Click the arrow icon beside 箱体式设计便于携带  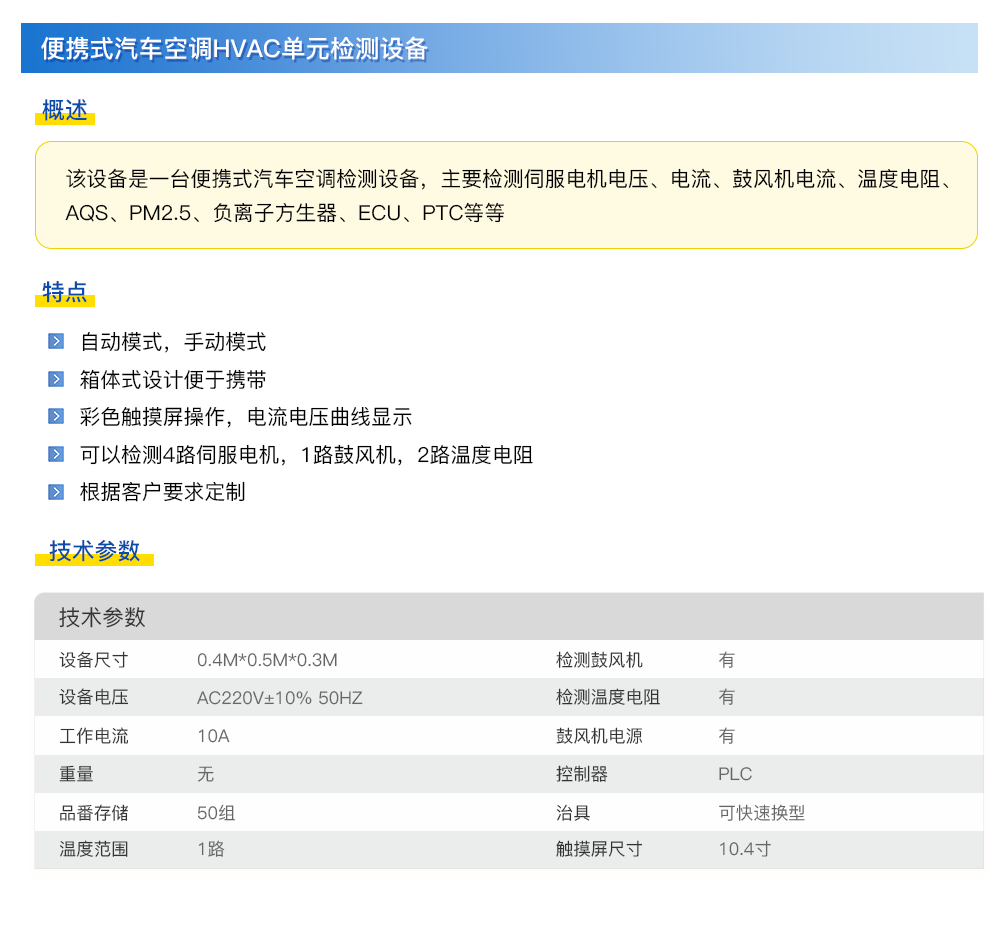click(x=56, y=379)
